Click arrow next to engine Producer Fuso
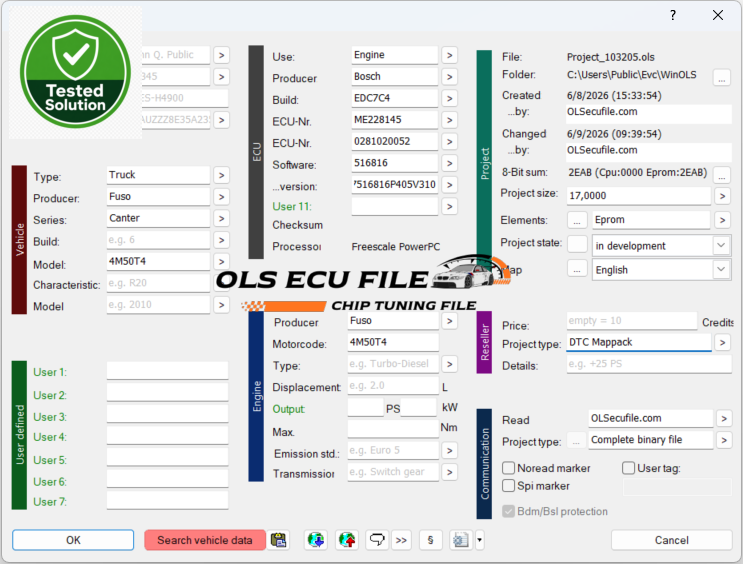Viewport: 743px width, 564px height. 450,321
